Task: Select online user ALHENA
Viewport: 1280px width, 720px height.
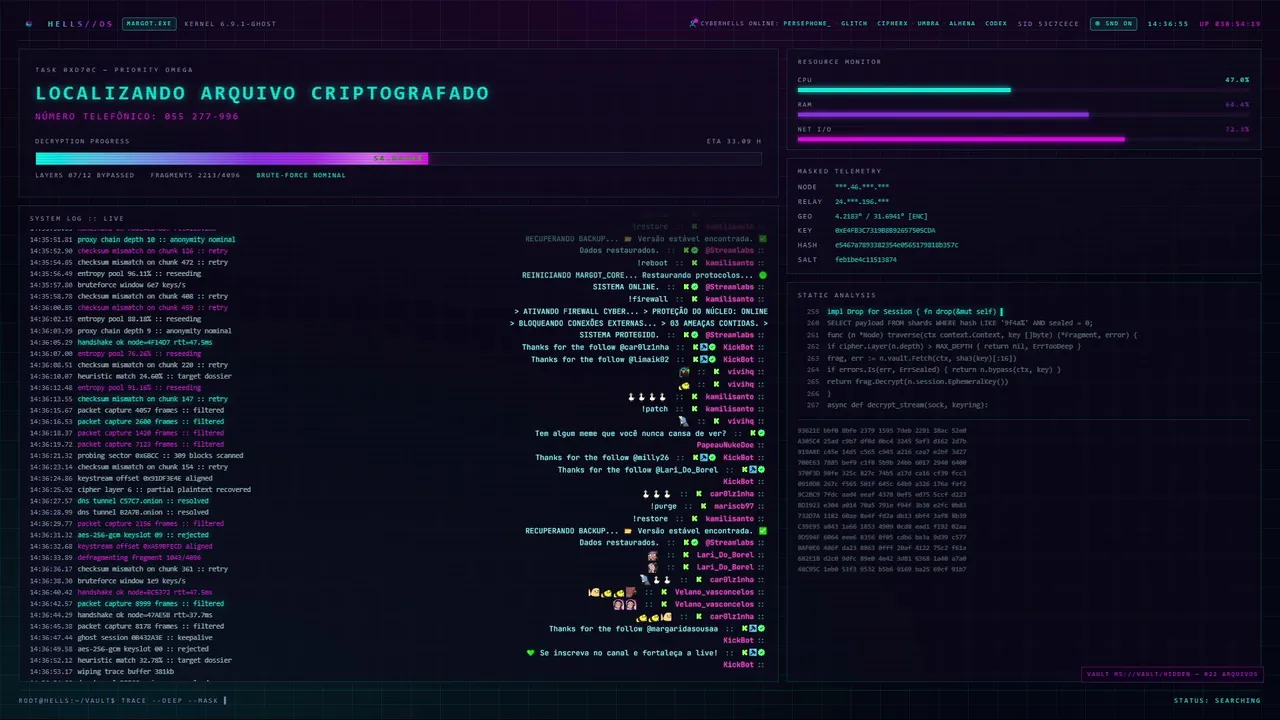Action: (962, 23)
